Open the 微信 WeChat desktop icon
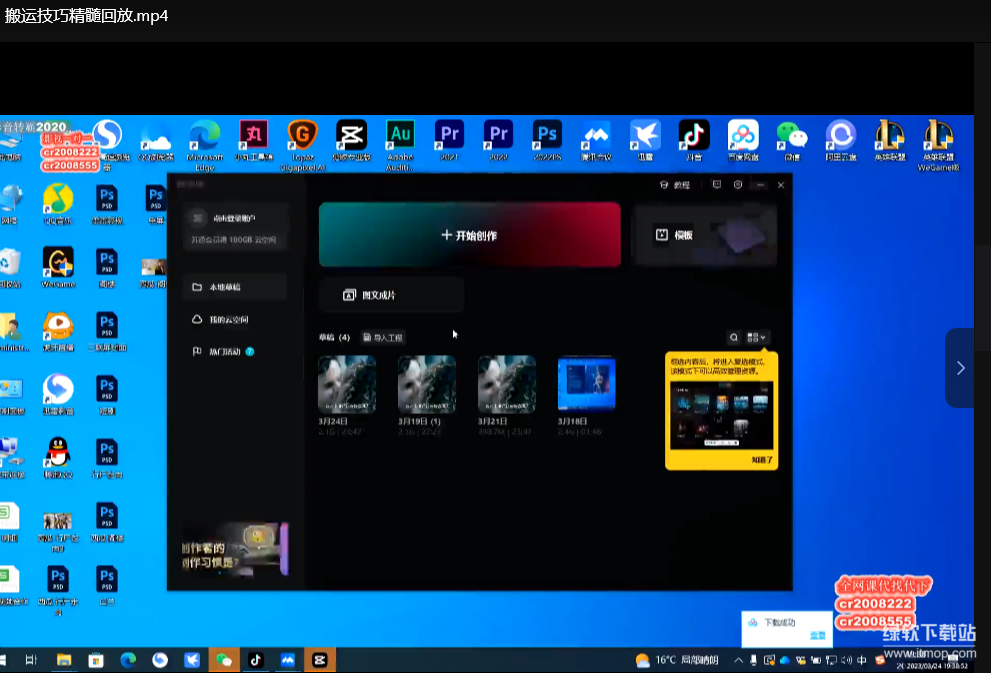This screenshot has height=673, width=991. (792, 134)
